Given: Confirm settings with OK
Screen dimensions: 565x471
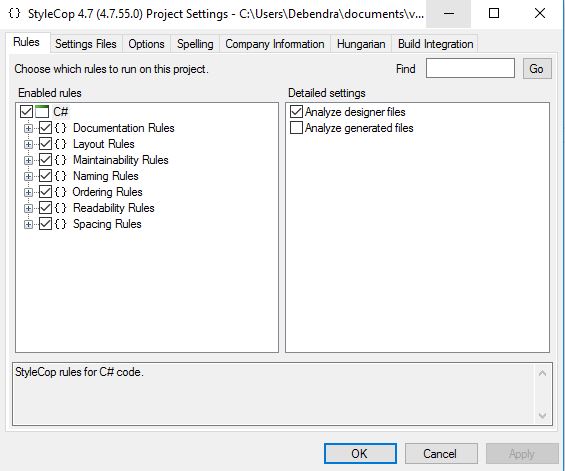Looking at the screenshot, I should pos(360,453).
